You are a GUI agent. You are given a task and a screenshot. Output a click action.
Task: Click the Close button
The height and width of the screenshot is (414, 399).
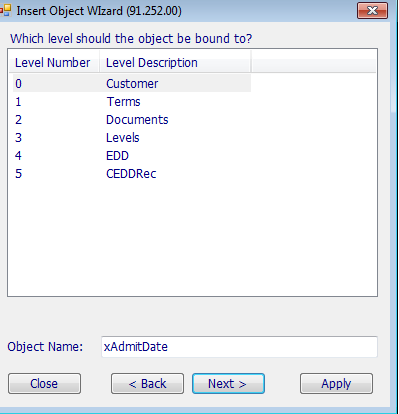44,383
